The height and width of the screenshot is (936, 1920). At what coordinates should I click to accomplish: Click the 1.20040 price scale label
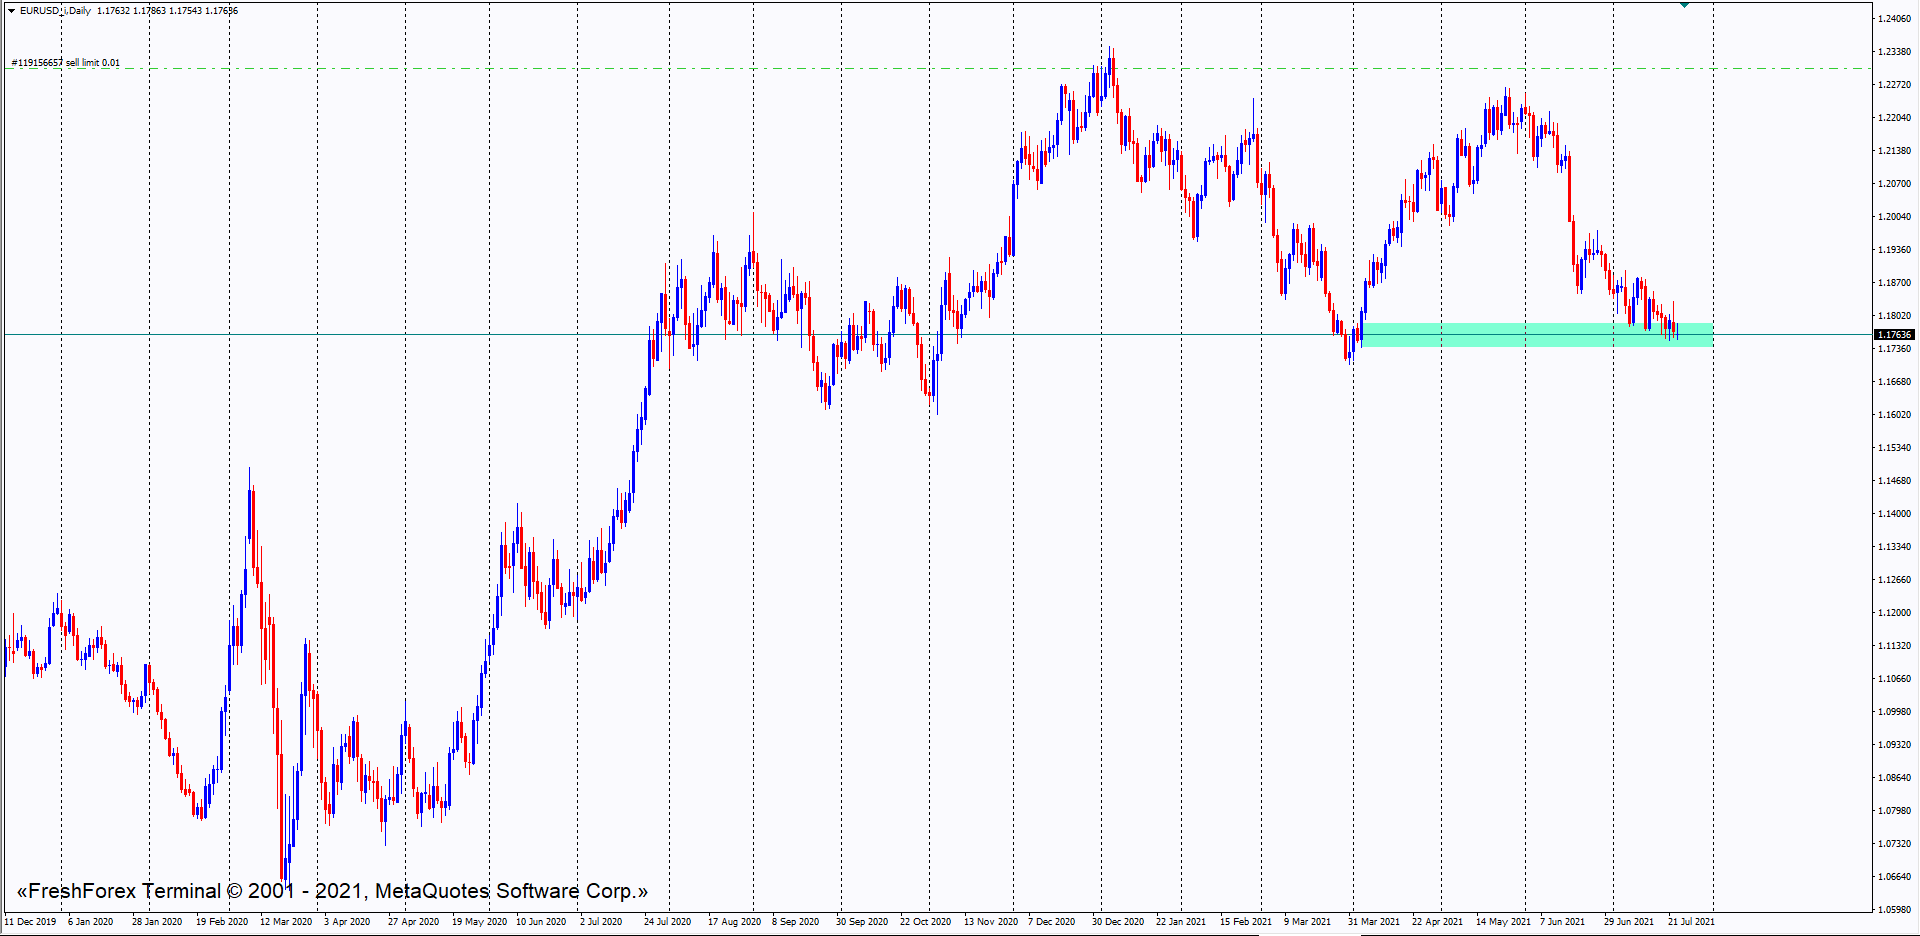(1894, 217)
